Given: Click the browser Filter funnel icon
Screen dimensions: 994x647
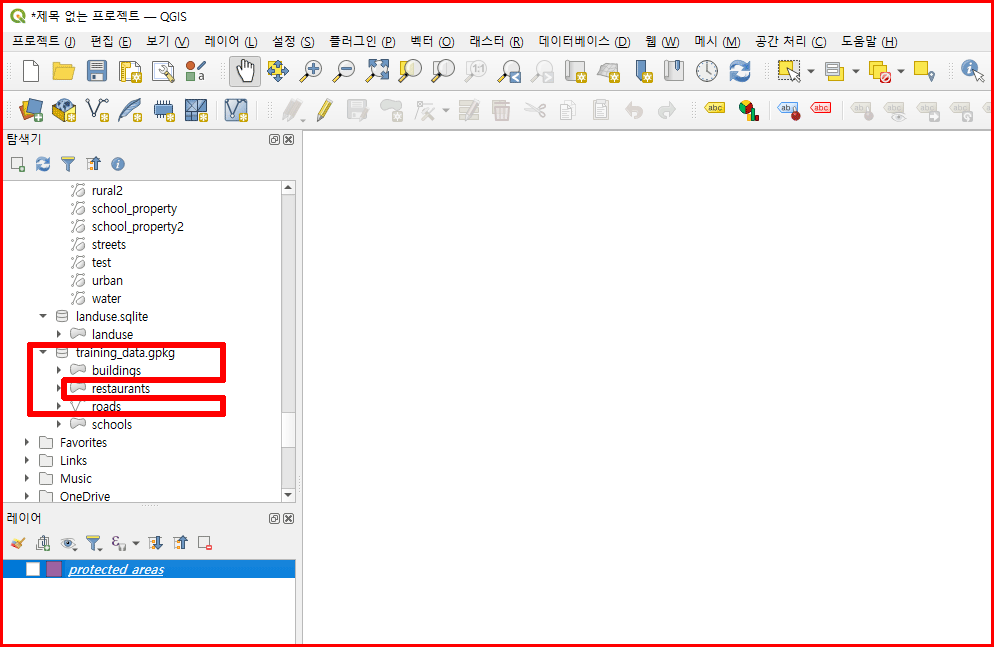Looking at the screenshot, I should pos(68,164).
